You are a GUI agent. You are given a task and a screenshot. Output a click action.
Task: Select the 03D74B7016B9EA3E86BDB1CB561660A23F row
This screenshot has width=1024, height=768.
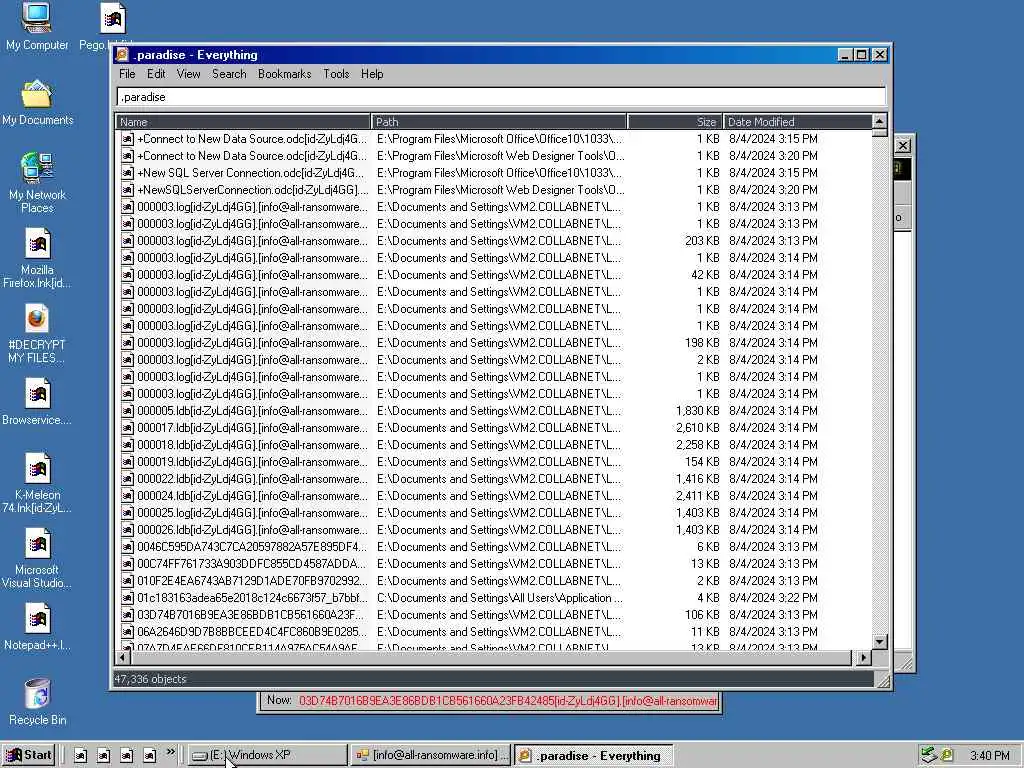[x=494, y=615]
